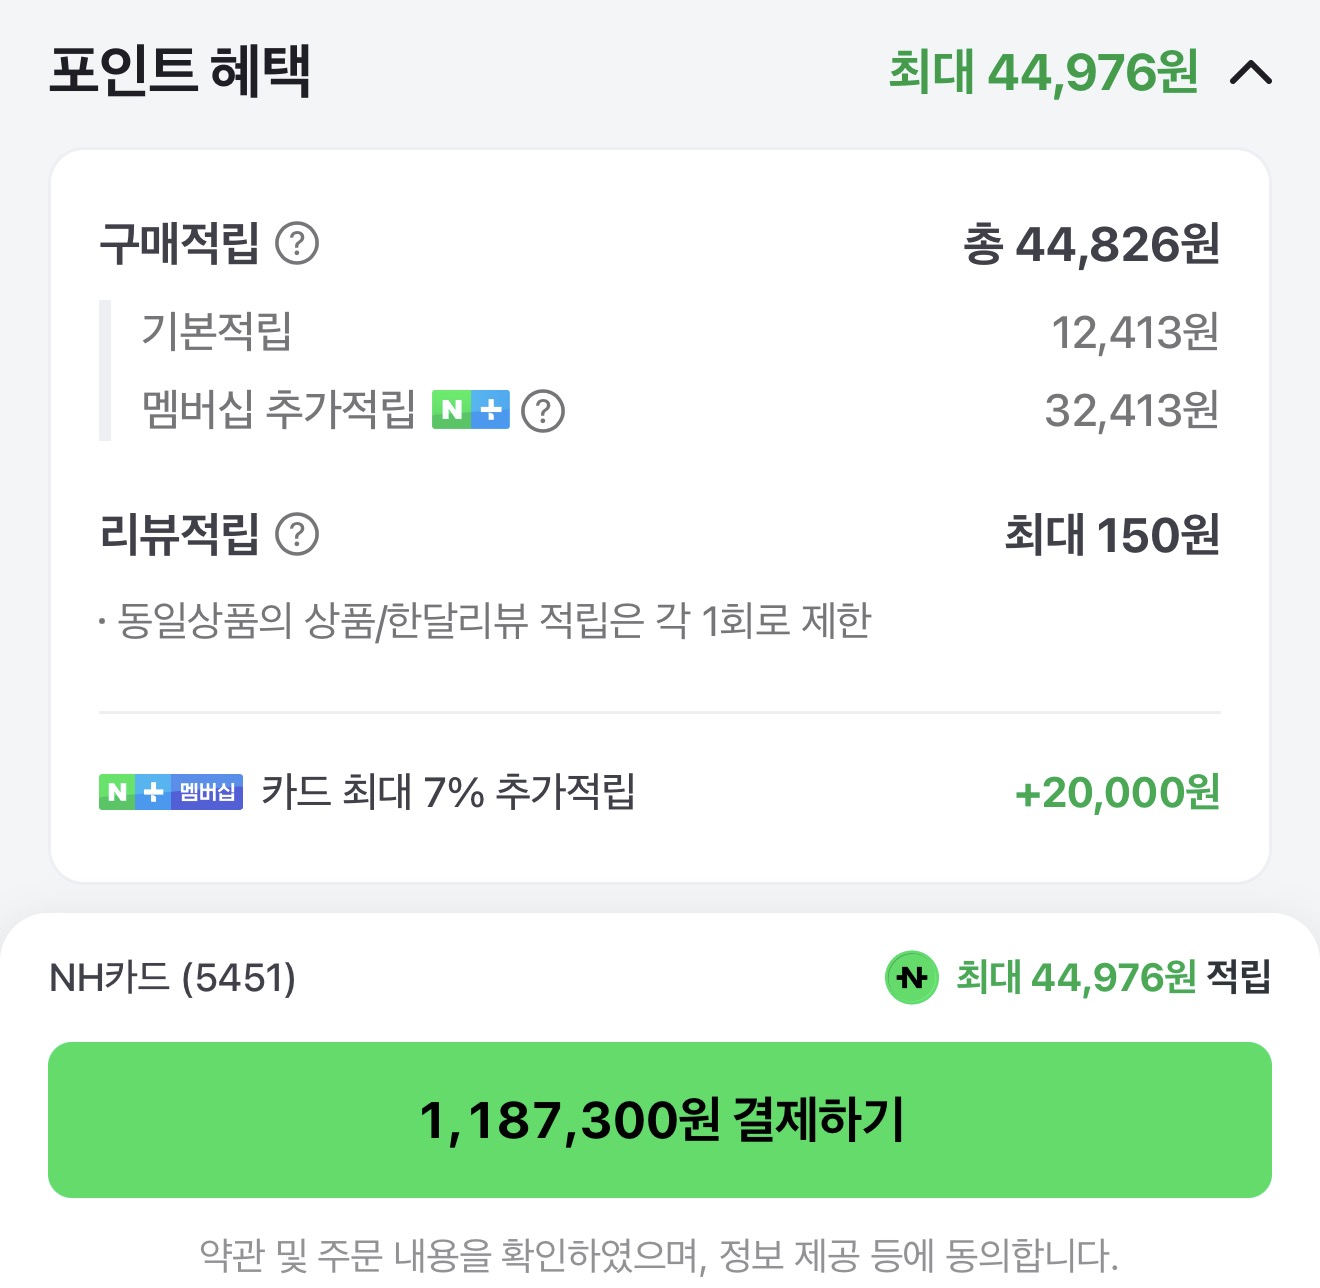The width and height of the screenshot is (1320, 1288).
Task: Tap the N+ 멤버십 badge before 카드 text
Action: pos(171,792)
